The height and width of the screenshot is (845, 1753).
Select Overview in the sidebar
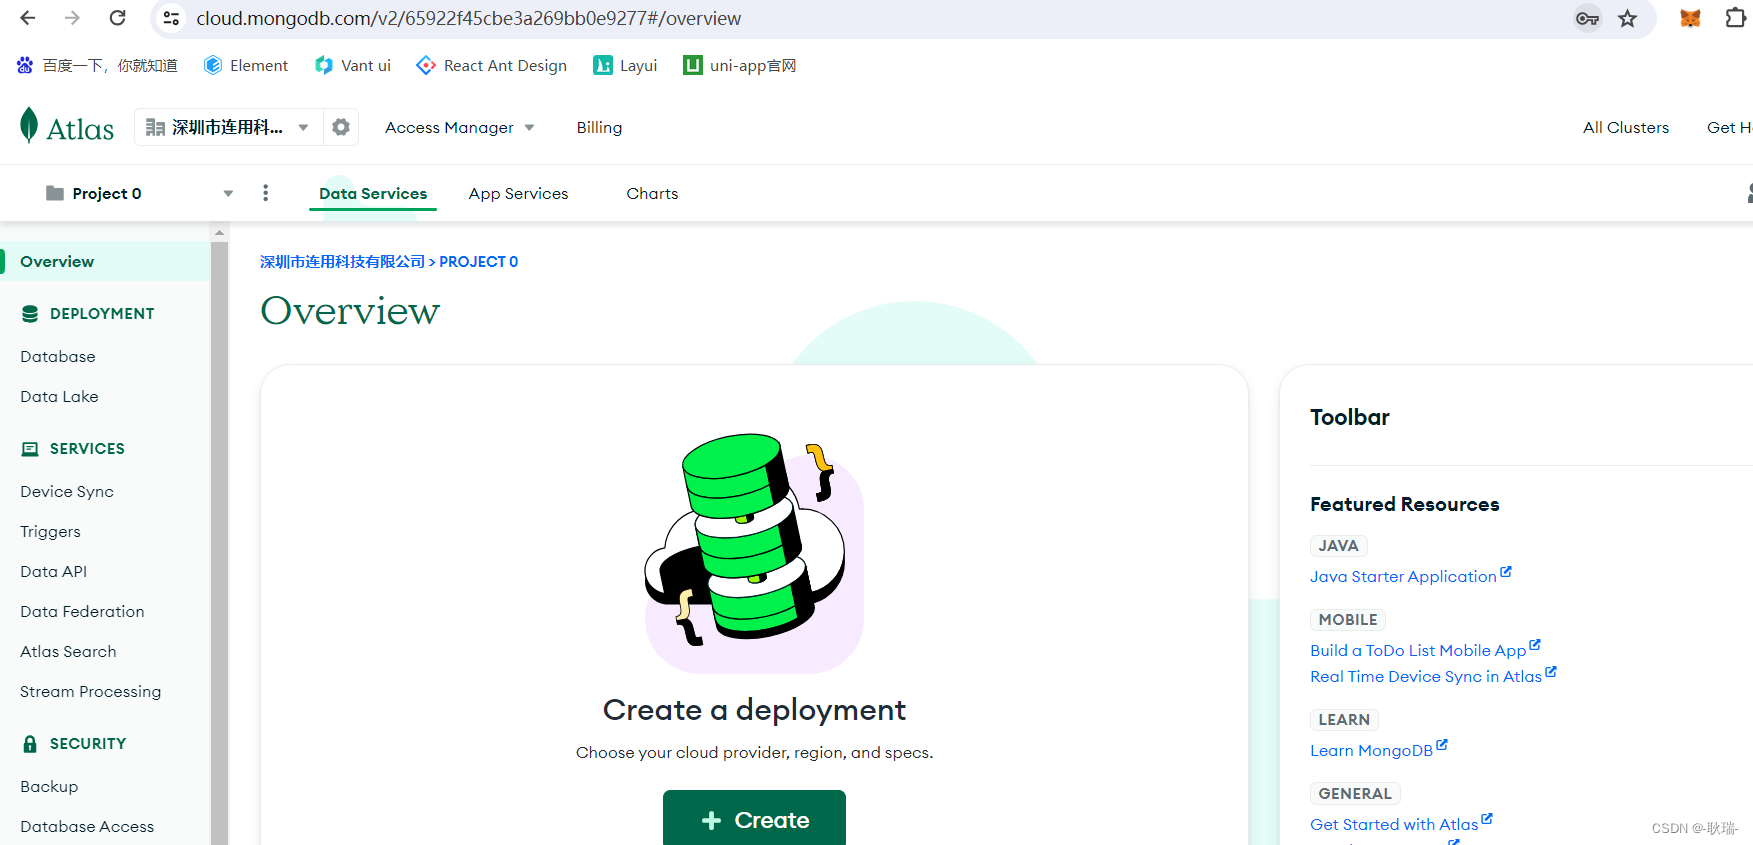(105, 261)
